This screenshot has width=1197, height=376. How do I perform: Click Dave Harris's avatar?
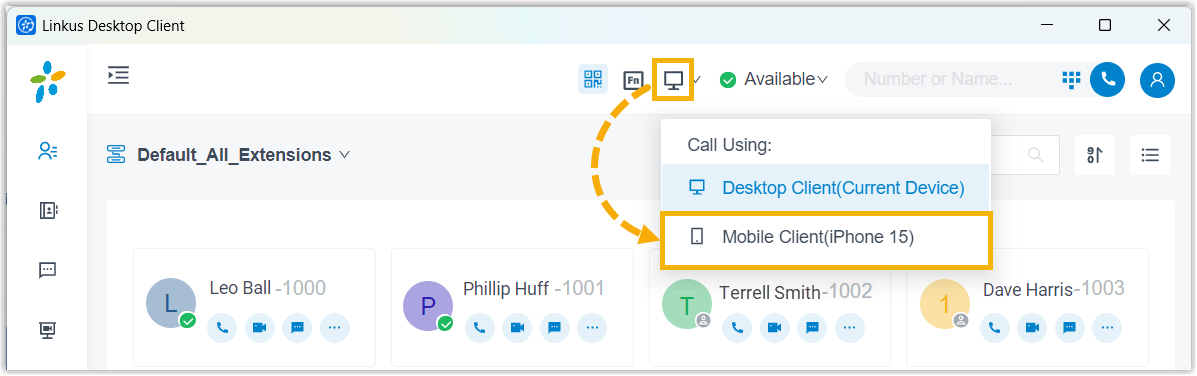(944, 304)
